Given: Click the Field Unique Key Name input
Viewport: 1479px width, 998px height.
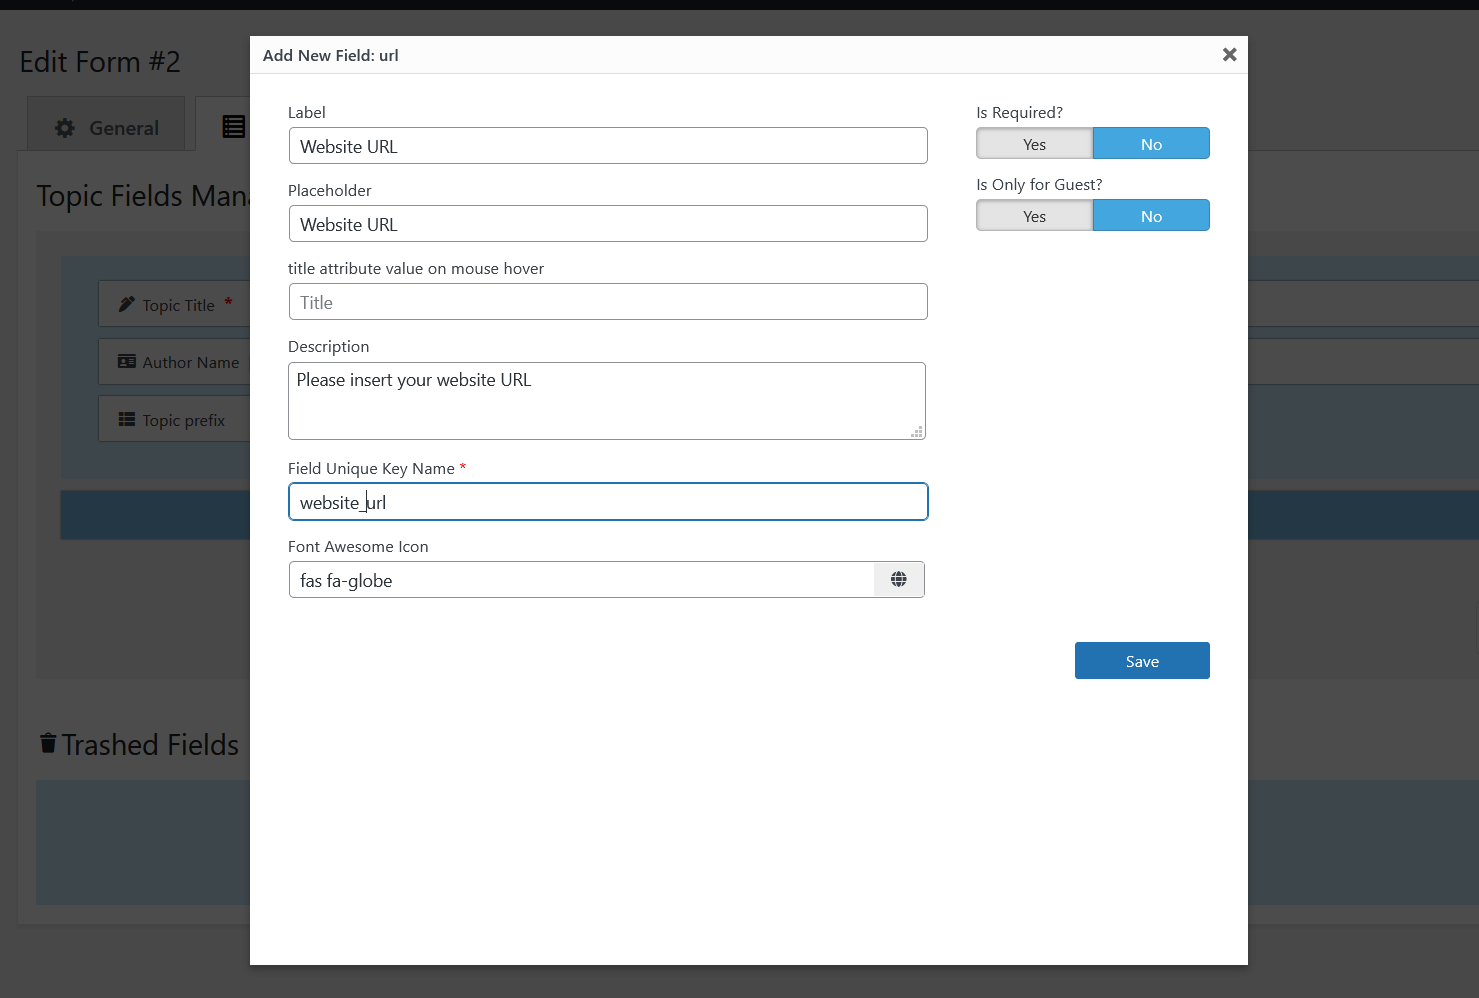Looking at the screenshot, I should [607, 502].
